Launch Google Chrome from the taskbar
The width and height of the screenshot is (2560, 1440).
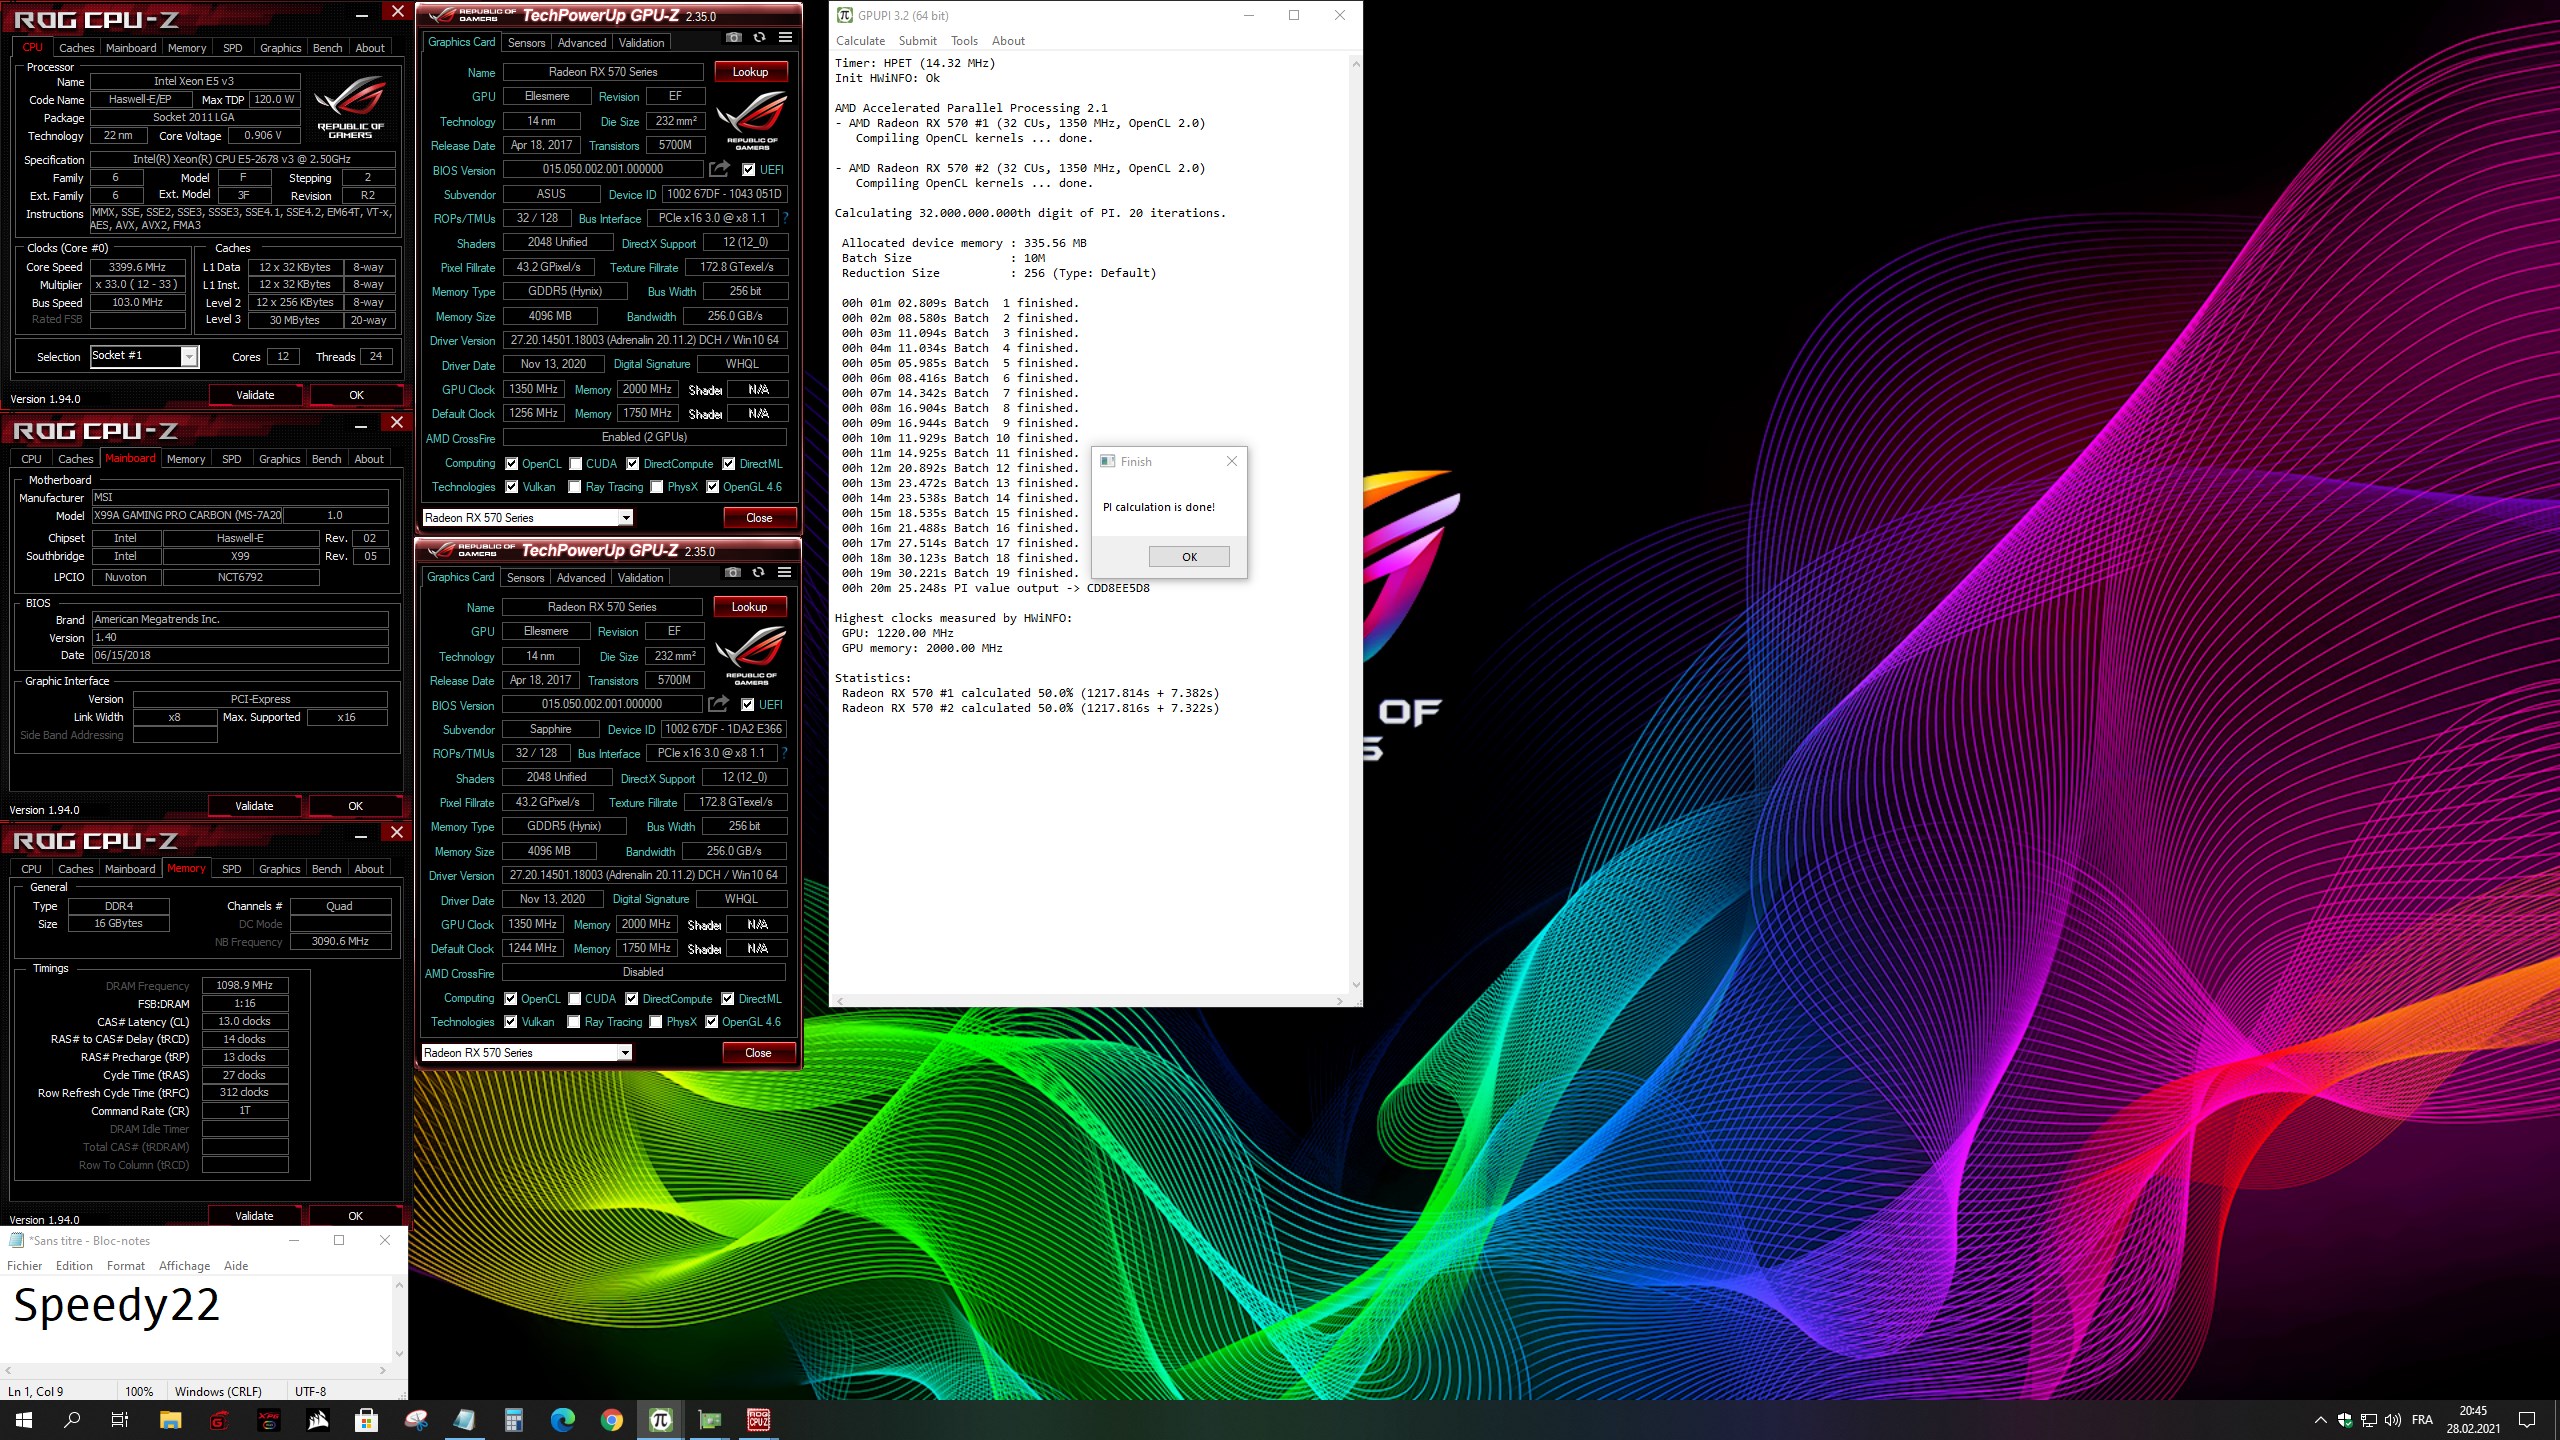611,1420
